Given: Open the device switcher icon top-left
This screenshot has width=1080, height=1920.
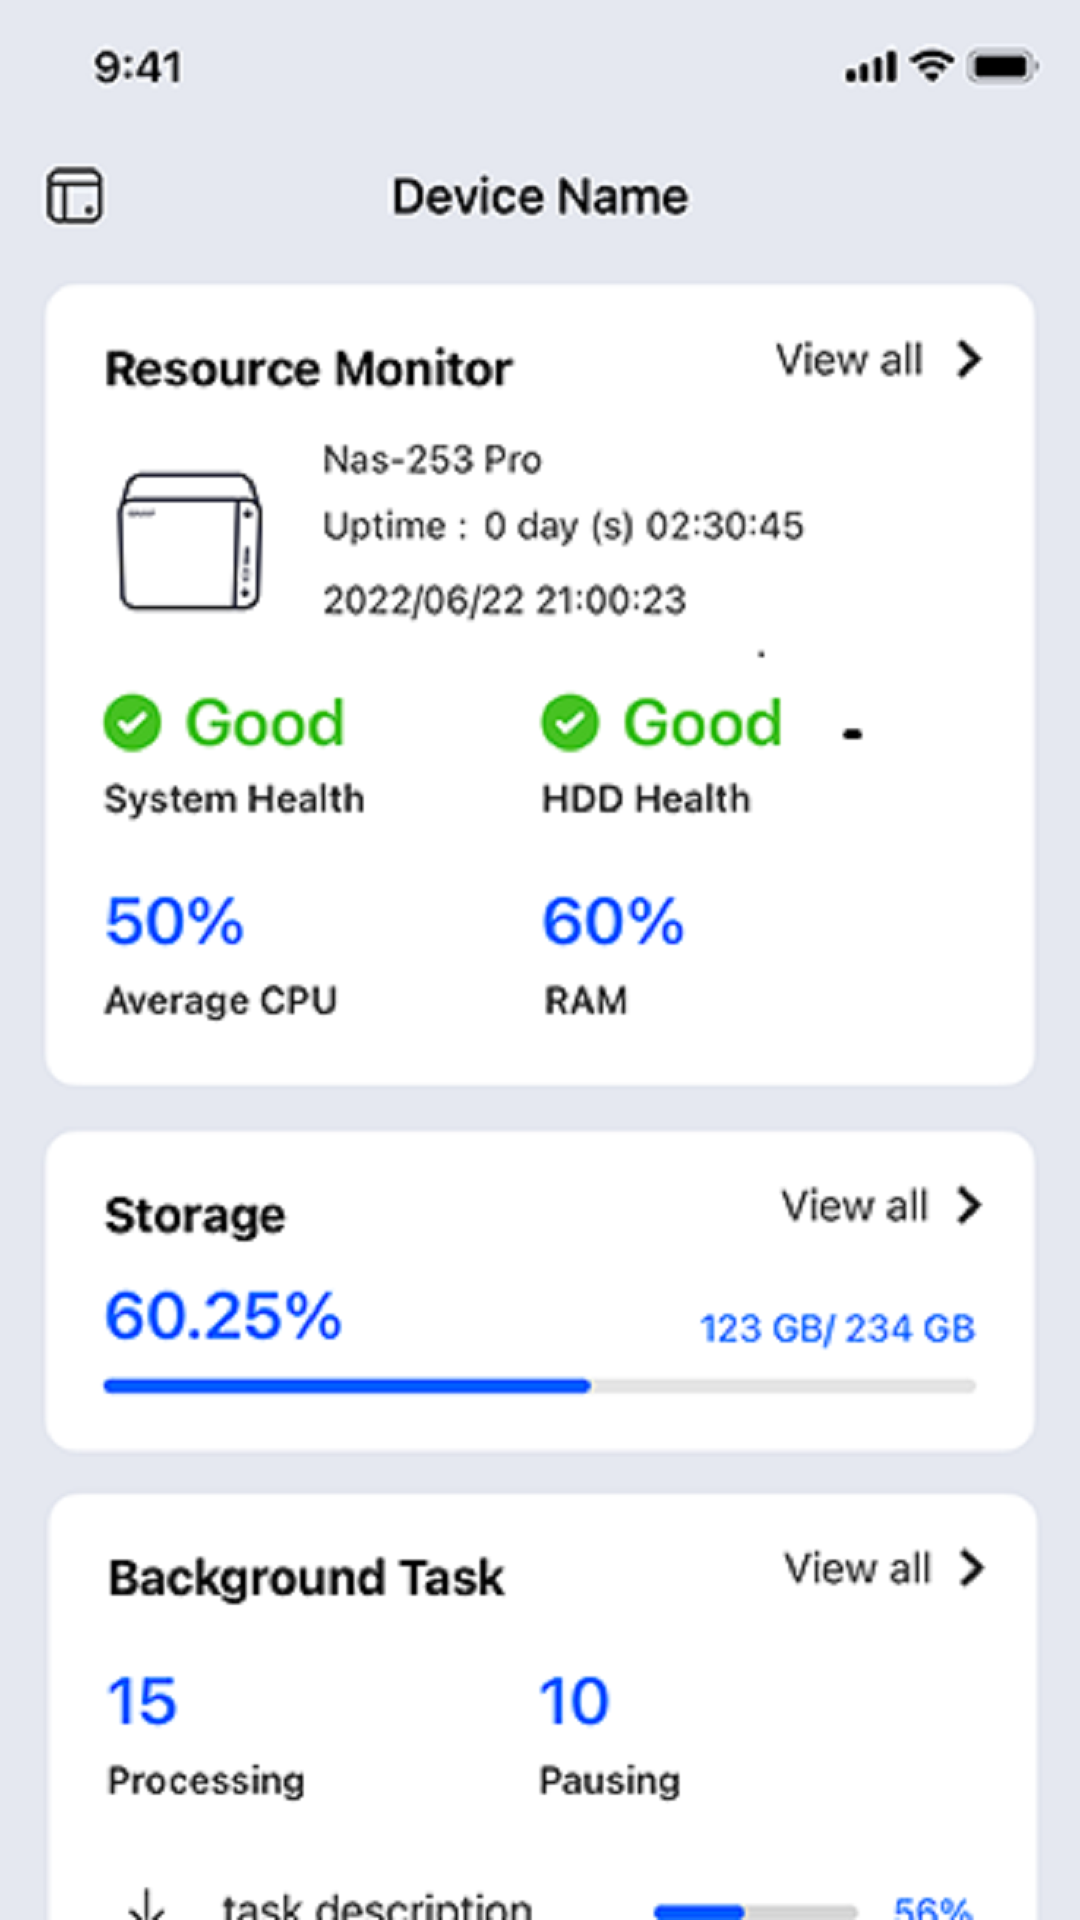Looking at the screenshot, I should point(75,196).
